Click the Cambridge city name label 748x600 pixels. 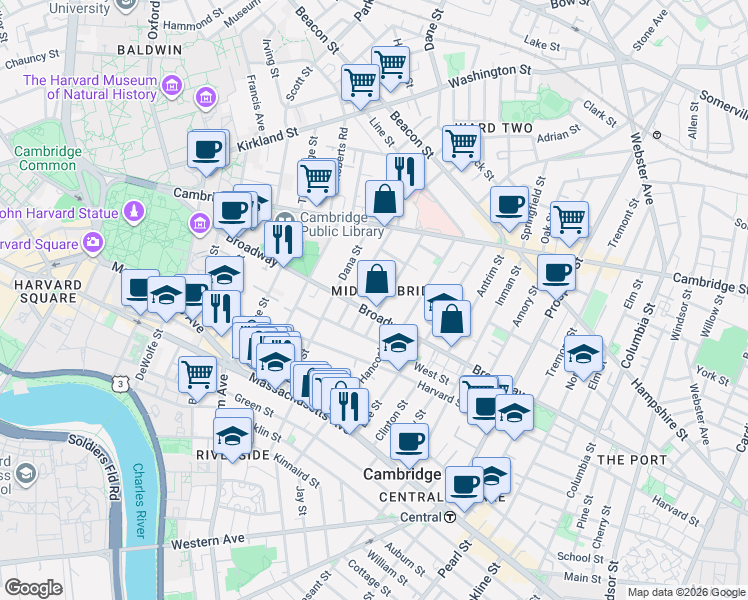(402, 474)
